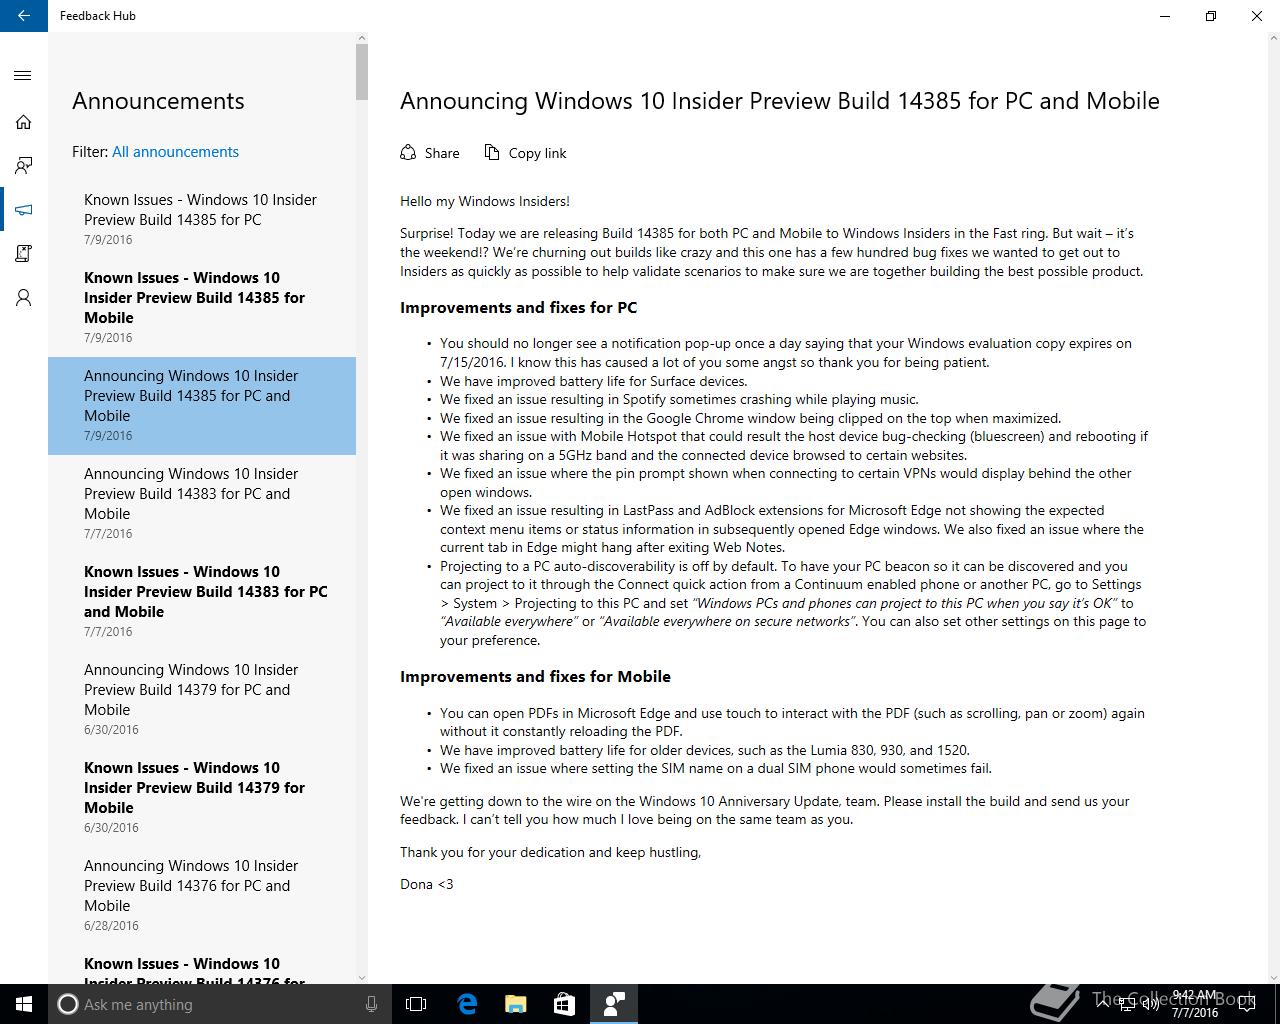Open Announcing Build 14379 for PC and Mobile

[202, 700]
